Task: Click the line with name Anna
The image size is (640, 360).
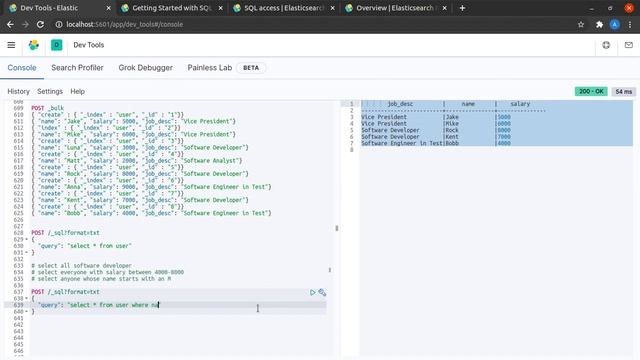Action: (x=151, y=187)
